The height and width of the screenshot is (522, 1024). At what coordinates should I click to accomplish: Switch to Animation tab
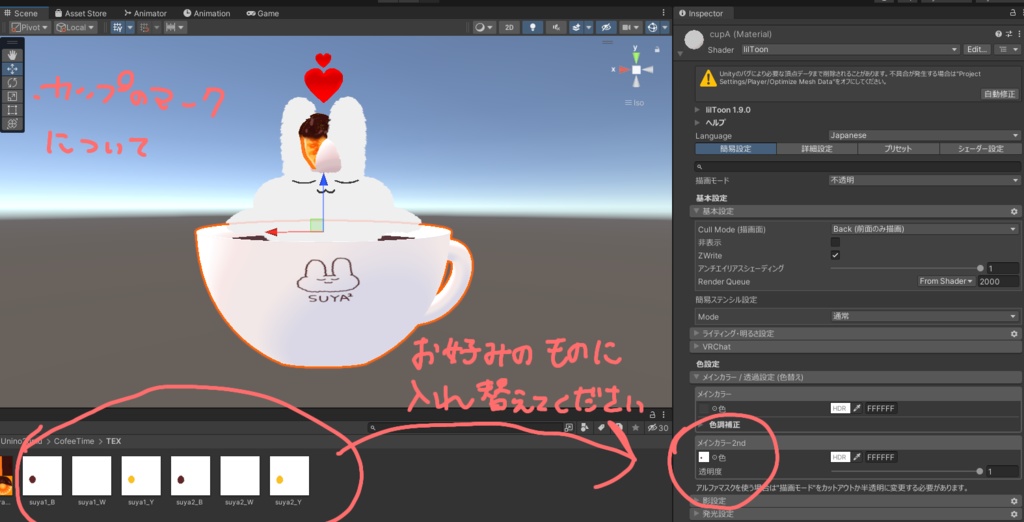(206, 13)
